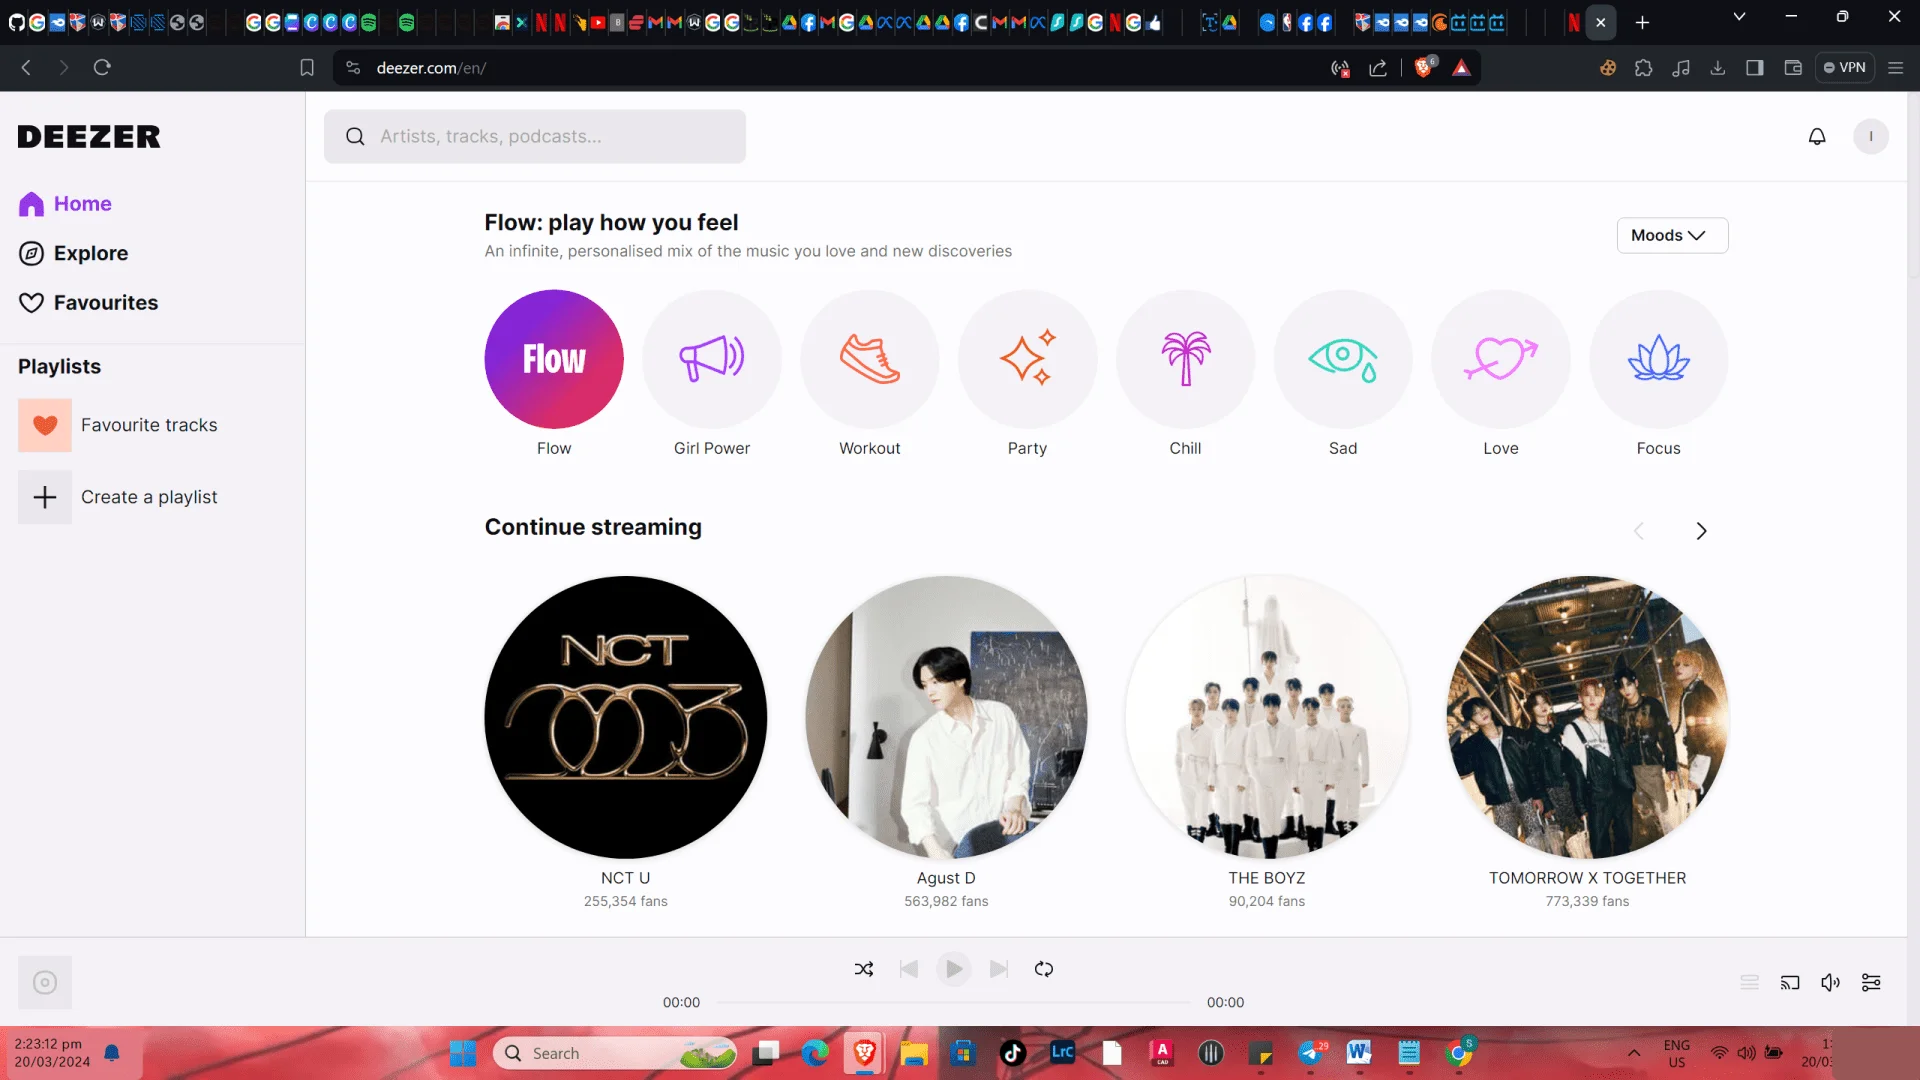Click the Agust D name link
Viewport: 1920px width, 1080px height.
point(946,878)
